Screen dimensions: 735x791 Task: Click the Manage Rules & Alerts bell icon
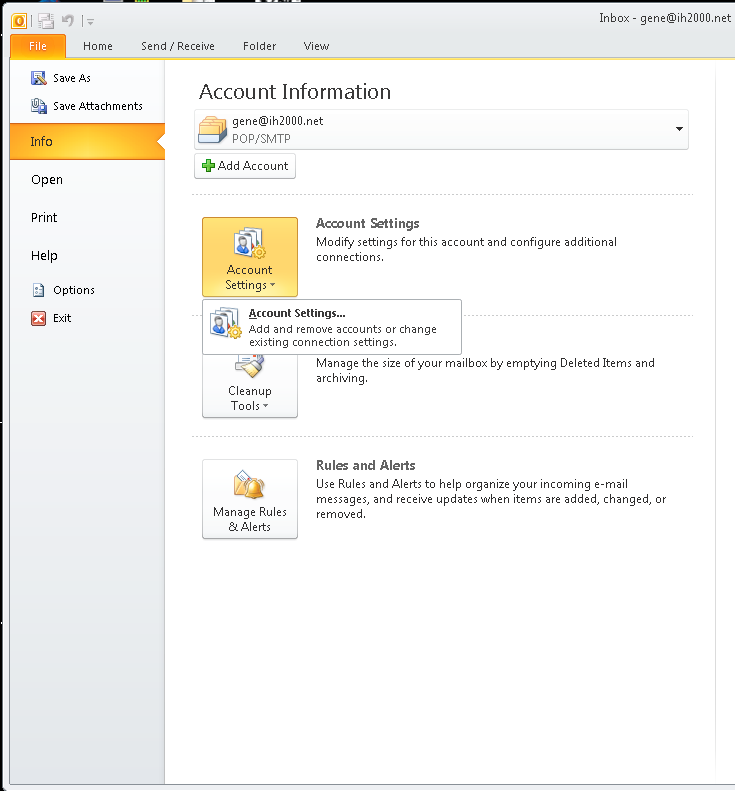tap(250, 484)
